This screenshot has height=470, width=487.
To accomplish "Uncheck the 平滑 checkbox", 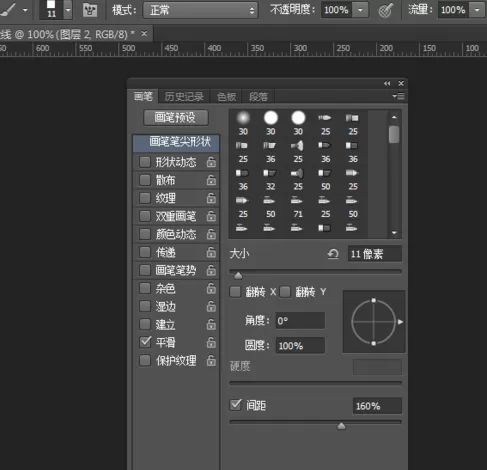I will 145,342.
